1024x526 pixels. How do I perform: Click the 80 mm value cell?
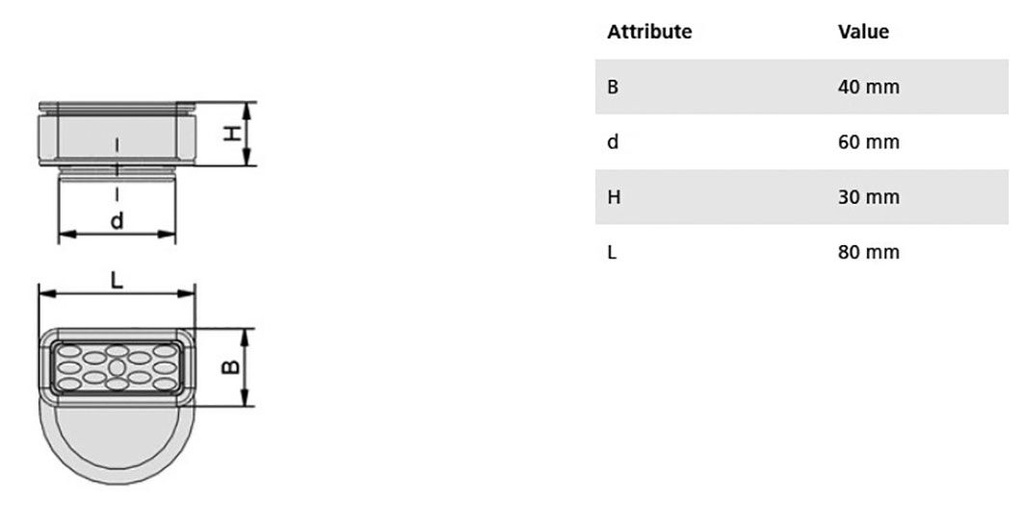pyautogui.click(x=868, y=252)
